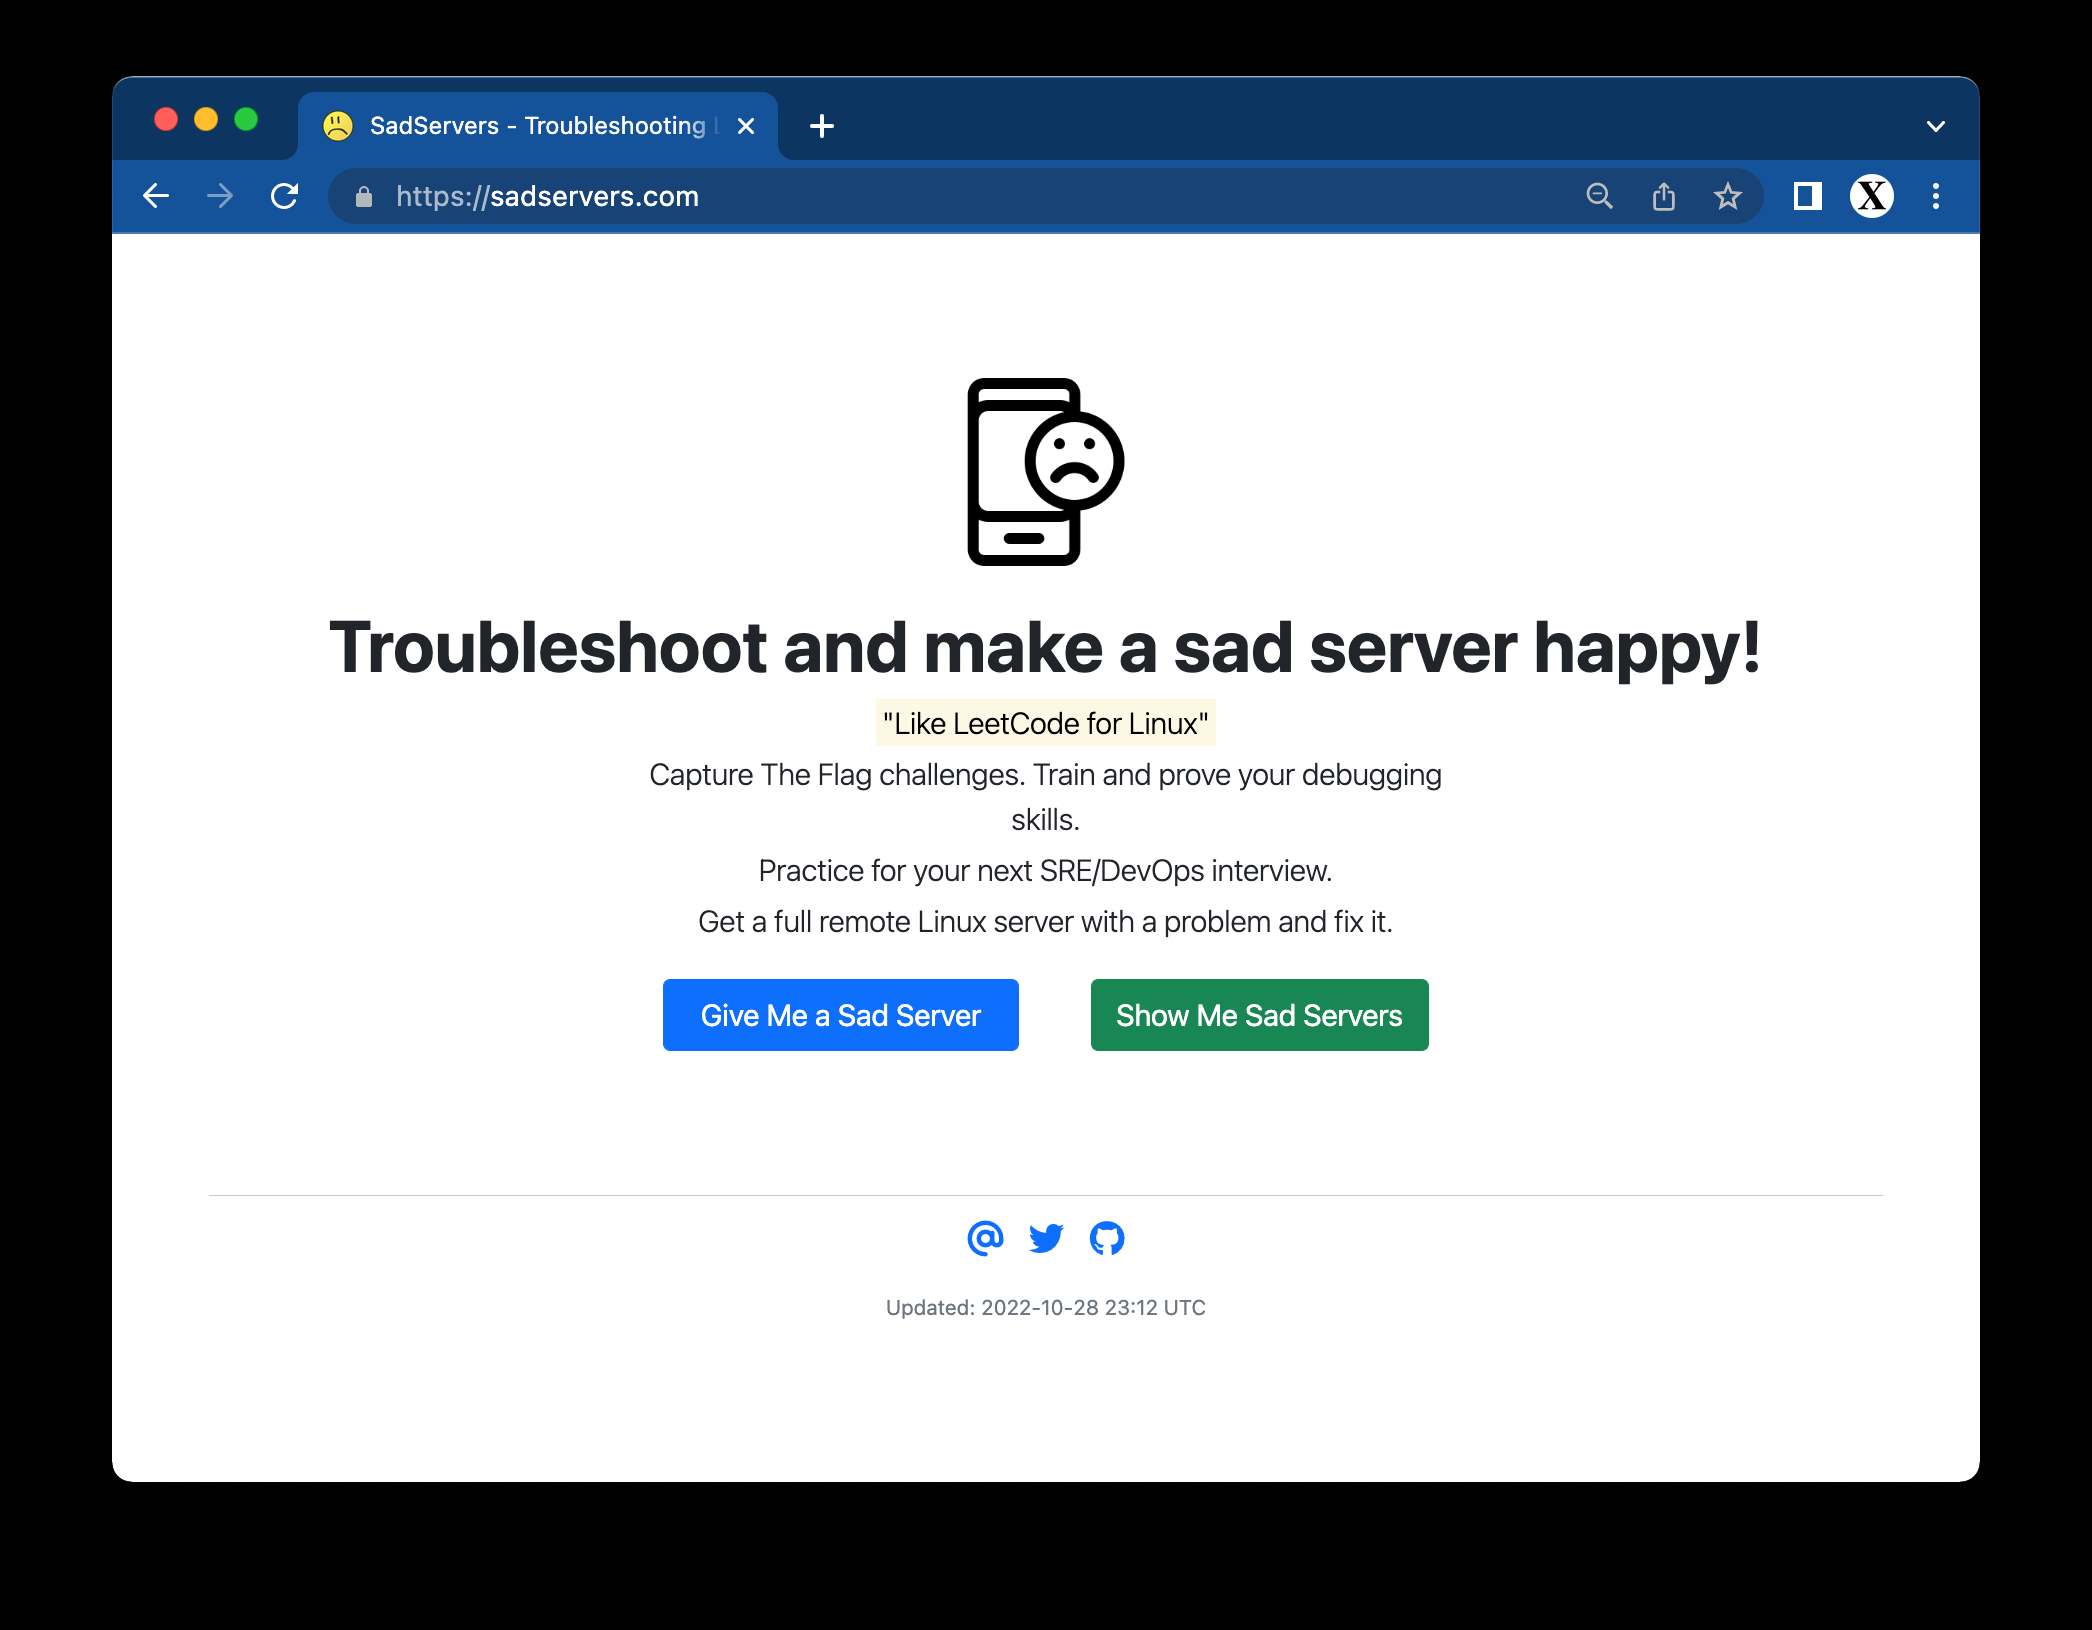Open the zoom magnifier in address bar
Viewport: 2092px width, 1630px height.
(1599, 196)
